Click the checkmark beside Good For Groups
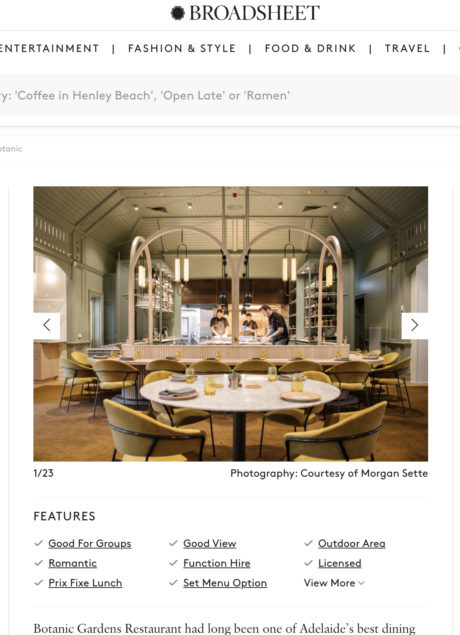Viewport: 460px width, 635px height. (39, 543)
